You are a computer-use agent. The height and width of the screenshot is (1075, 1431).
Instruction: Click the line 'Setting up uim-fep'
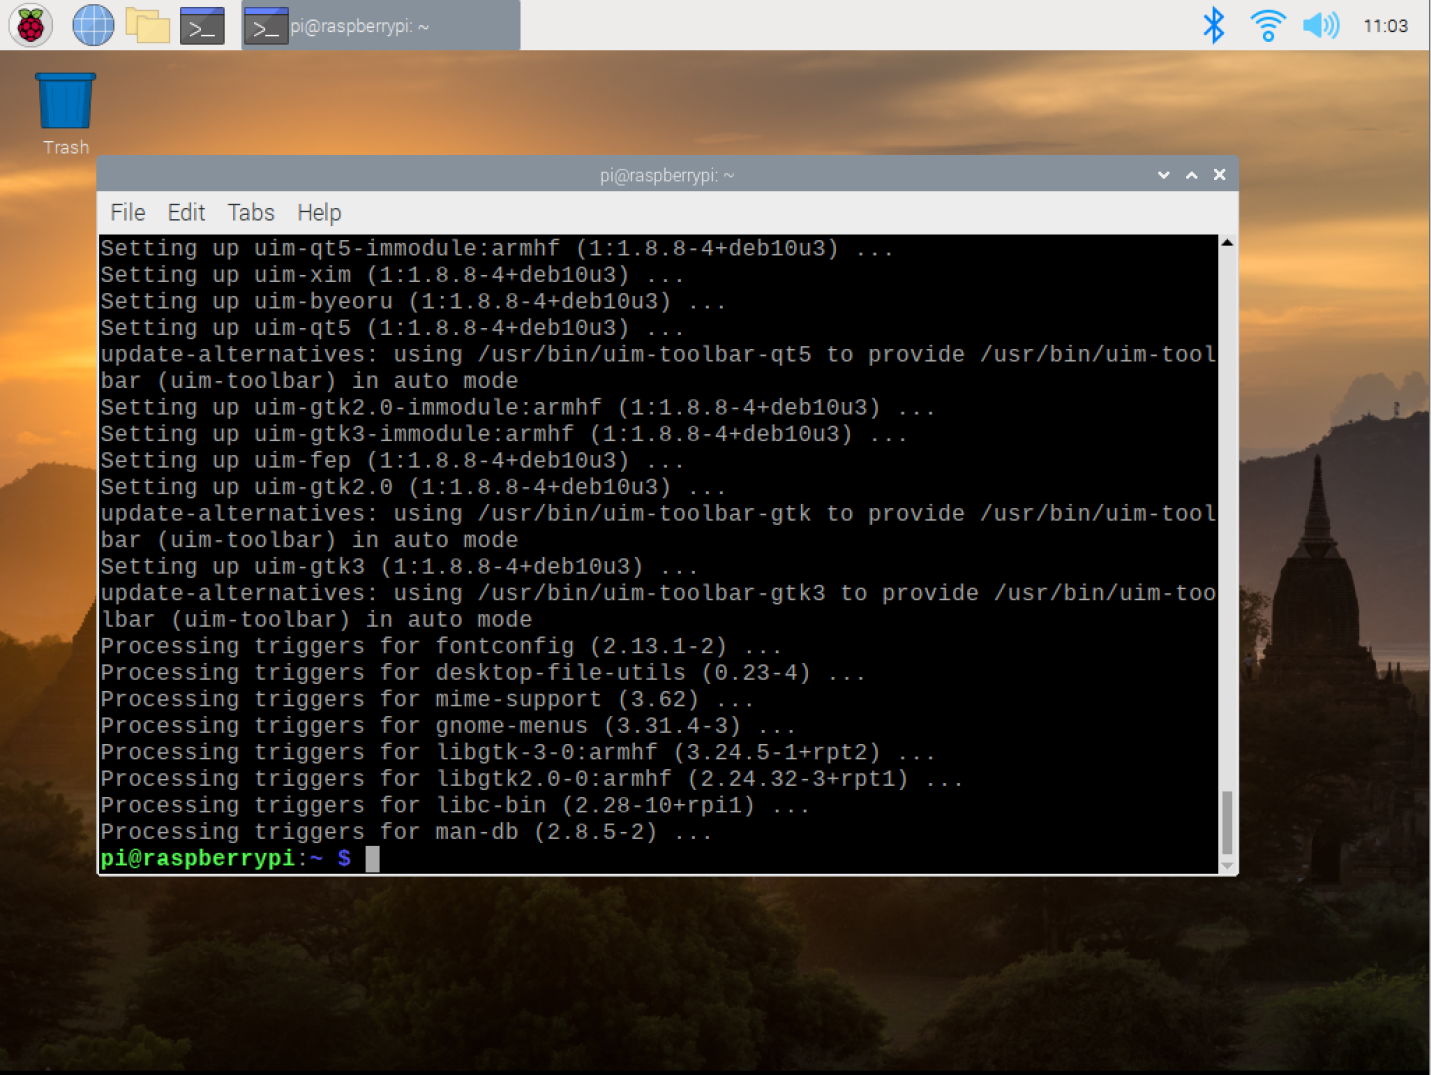(x=392, y=460)
